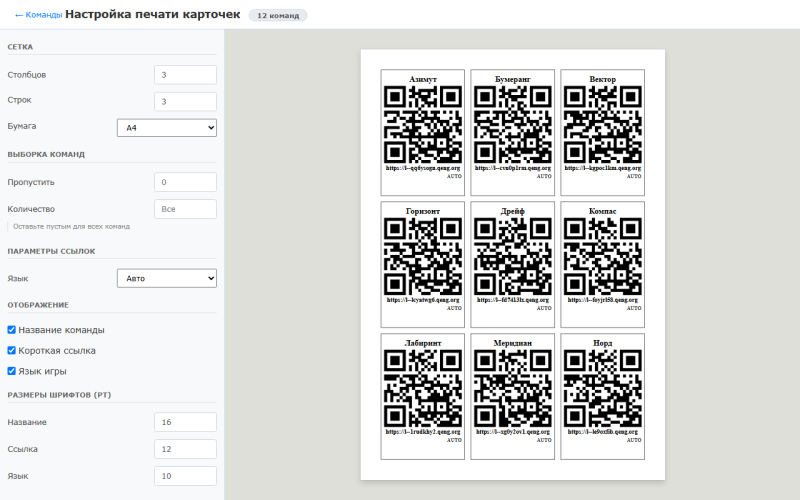The height and width of the screenshot is (500, 800).
Task: Click the СЕТКА section header
Action: click(x=20, y=47)
